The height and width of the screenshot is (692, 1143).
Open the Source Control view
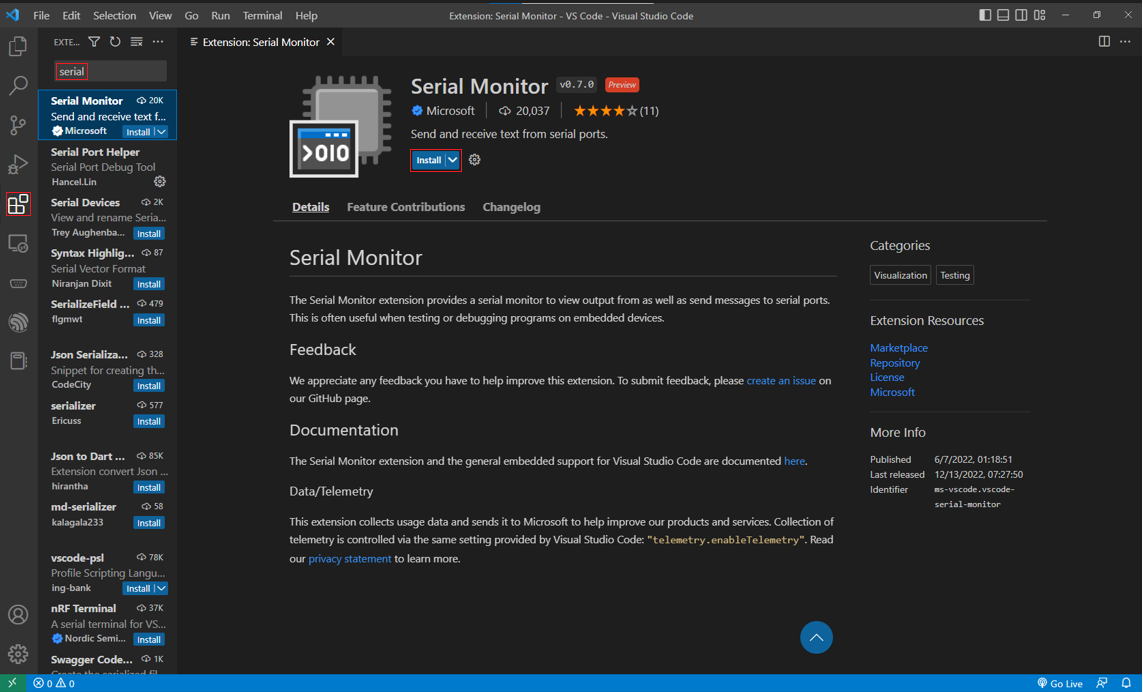pos(17,125)
